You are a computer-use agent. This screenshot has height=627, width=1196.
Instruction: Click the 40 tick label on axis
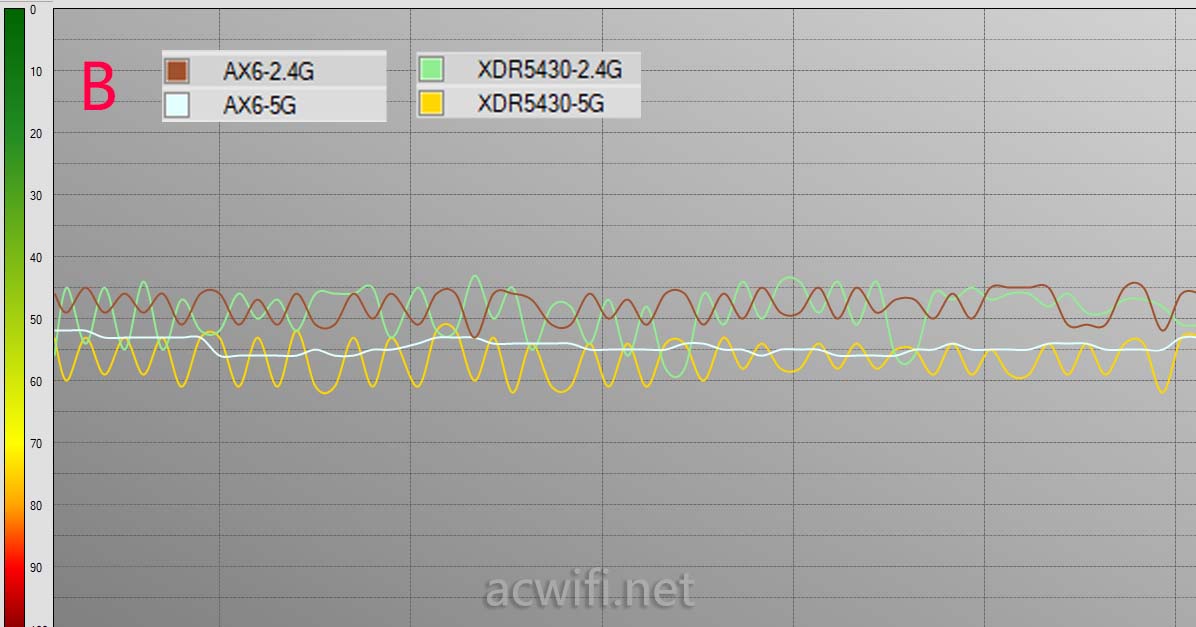[36, 258]
